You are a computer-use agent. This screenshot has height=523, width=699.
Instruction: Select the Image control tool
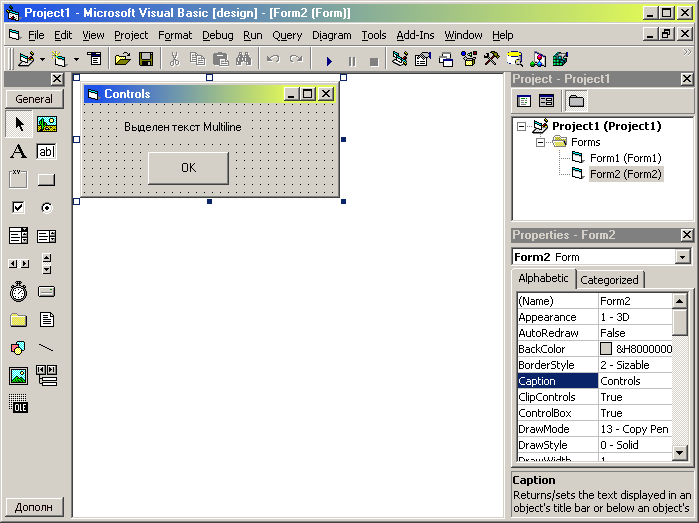[x=18, y=375]
